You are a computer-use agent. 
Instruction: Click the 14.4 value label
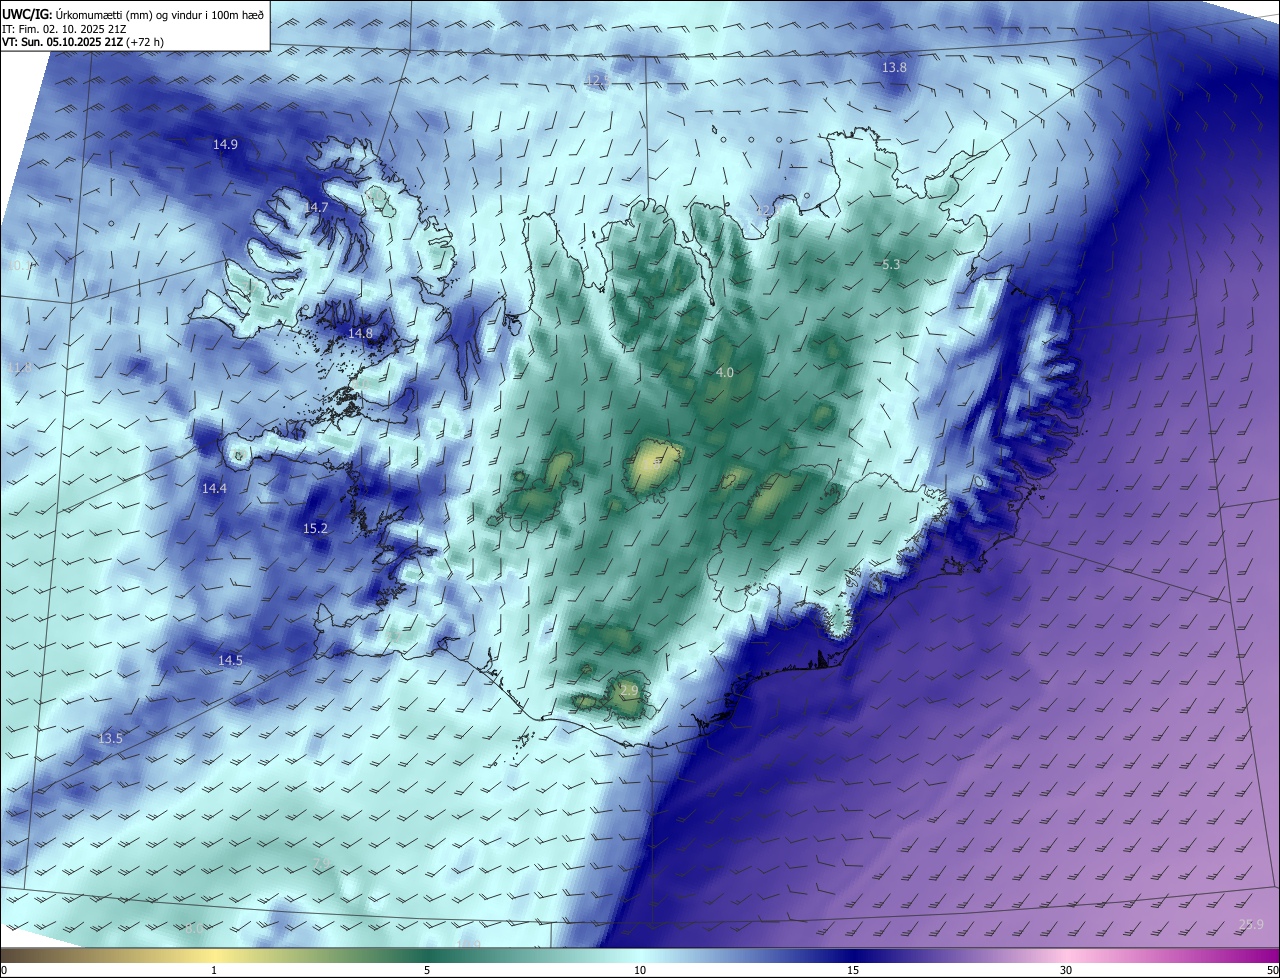pyautogui.click(x=214, y=488)
